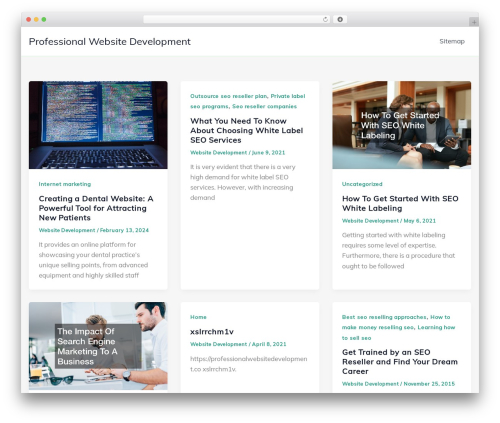Screen dimensions: 500x423
Task: Click the June 9, 2021 date link
Action: pyautogui.click(x=268, y=152)
